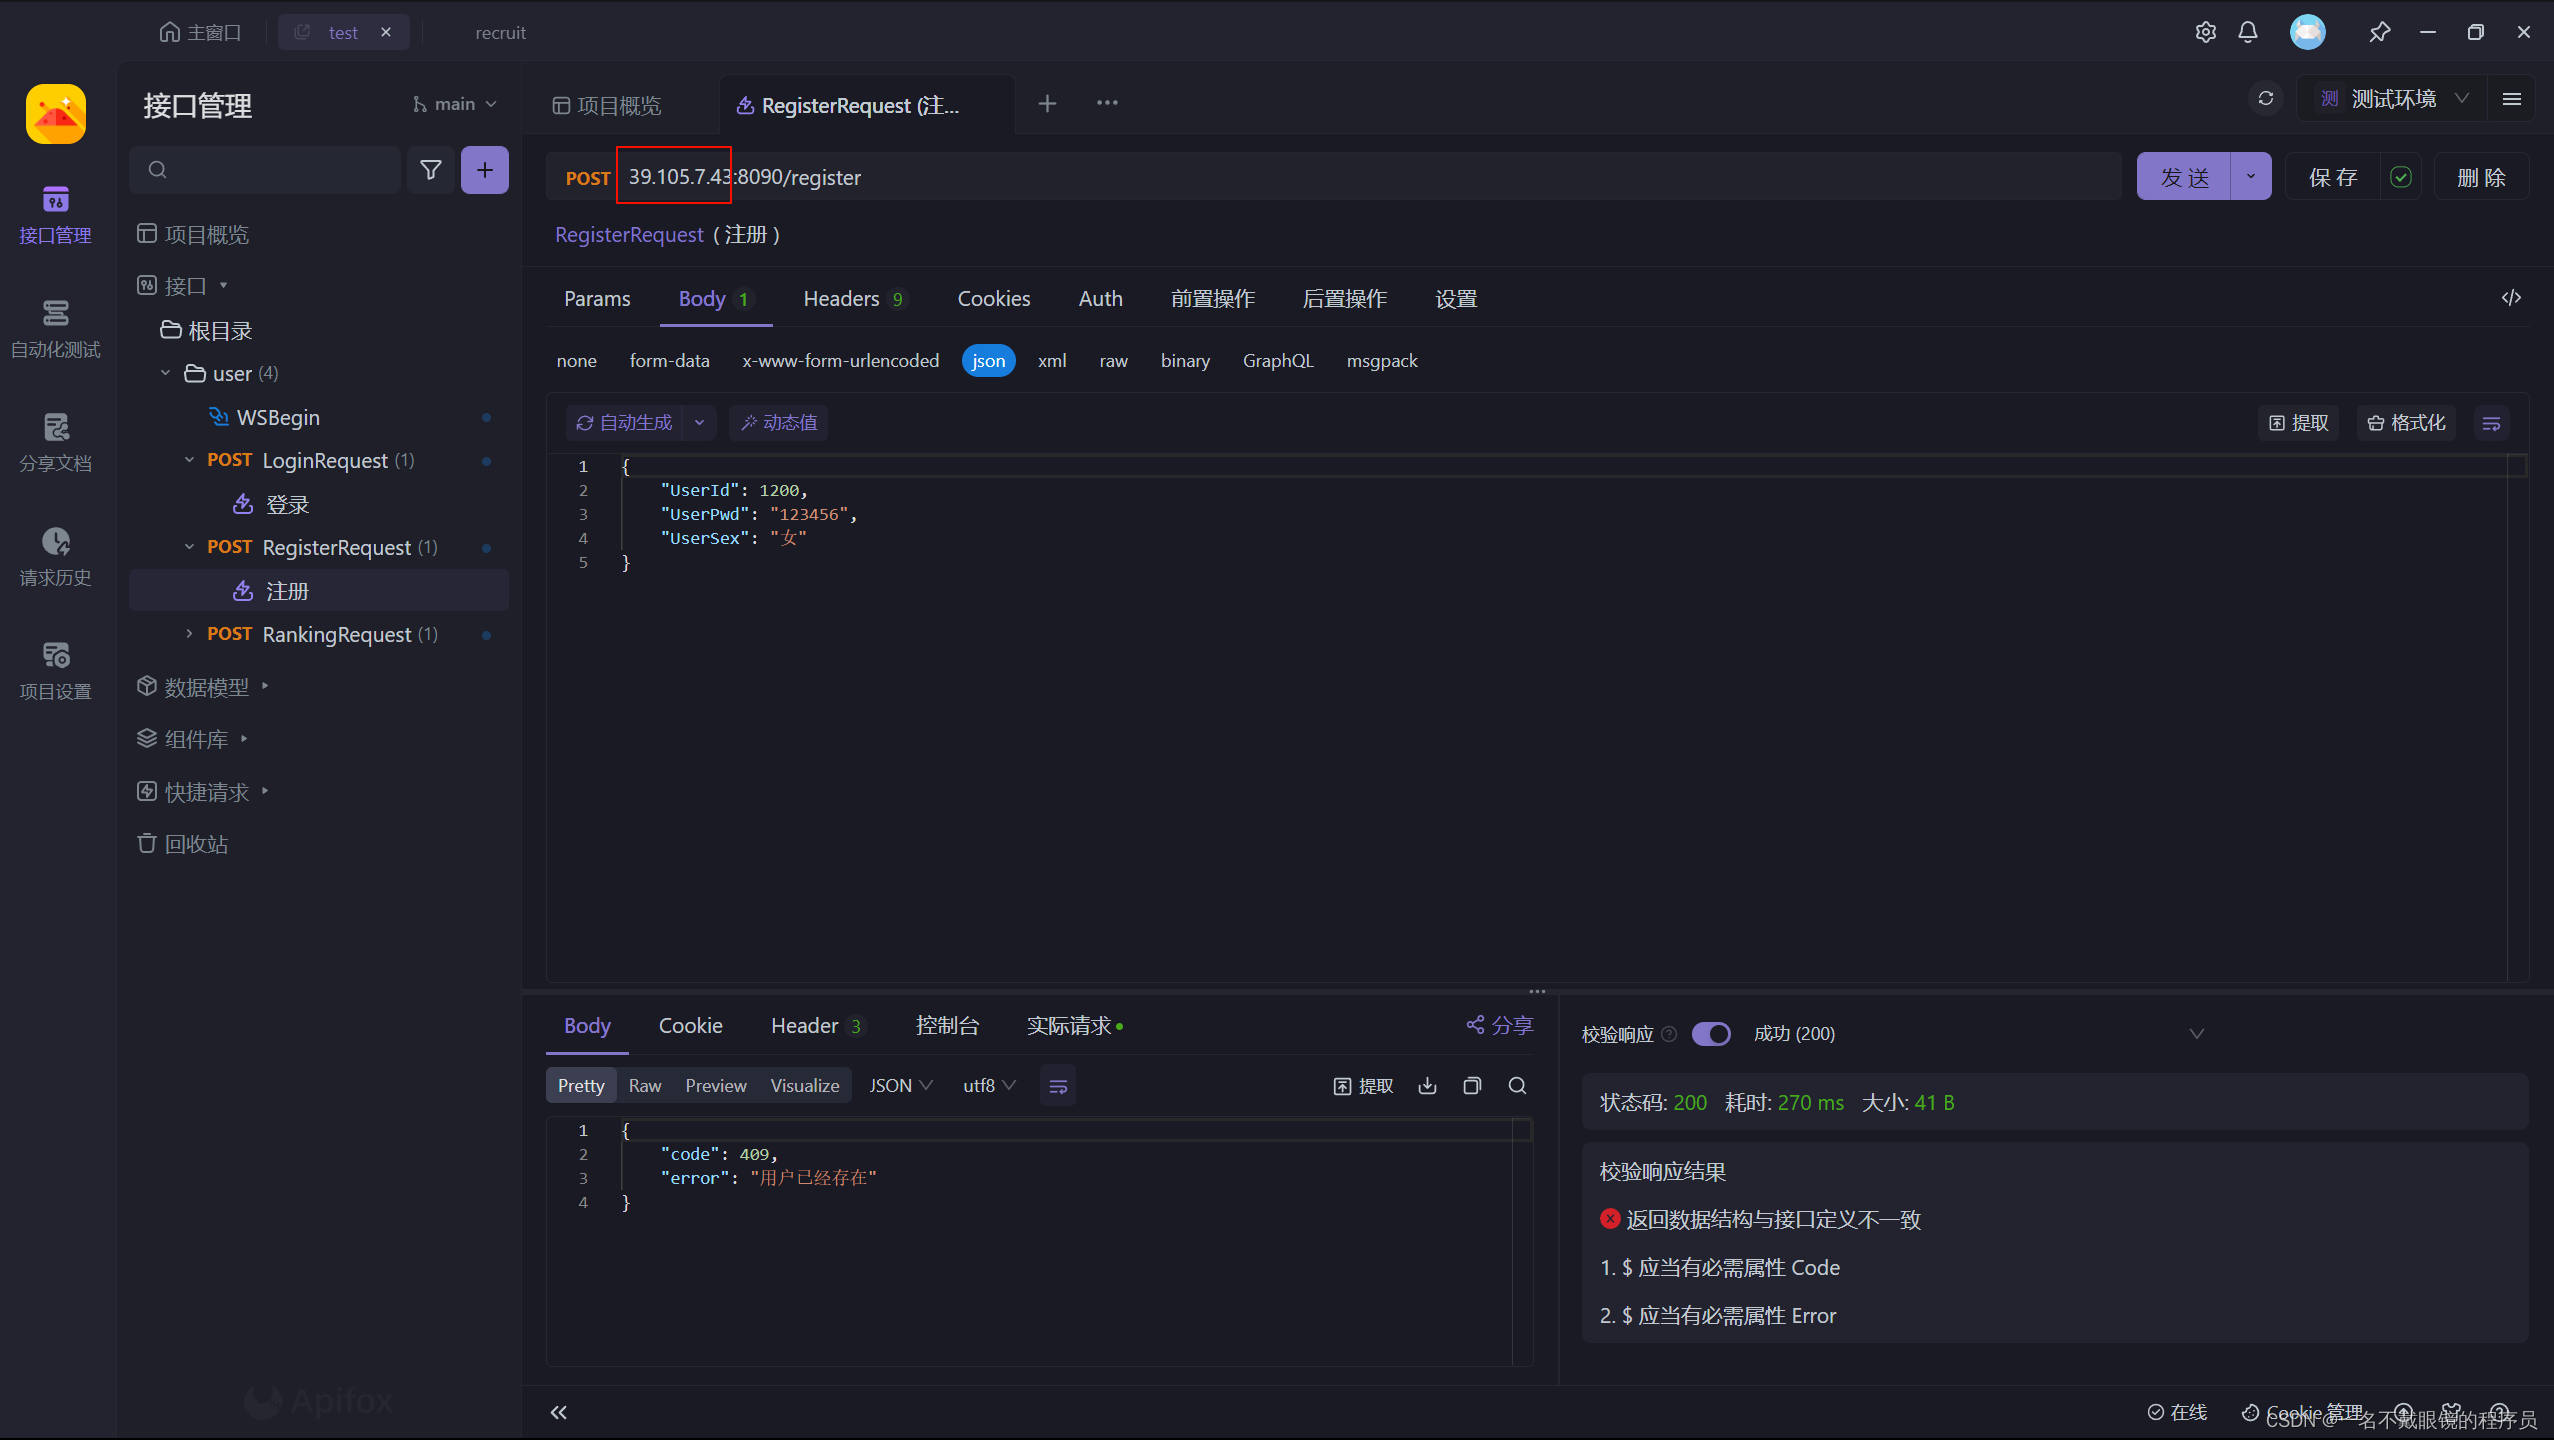Click the 格式化 format button
Image resolution: width=2554 pixels, height=1440 pixels.
[2406, 423]
